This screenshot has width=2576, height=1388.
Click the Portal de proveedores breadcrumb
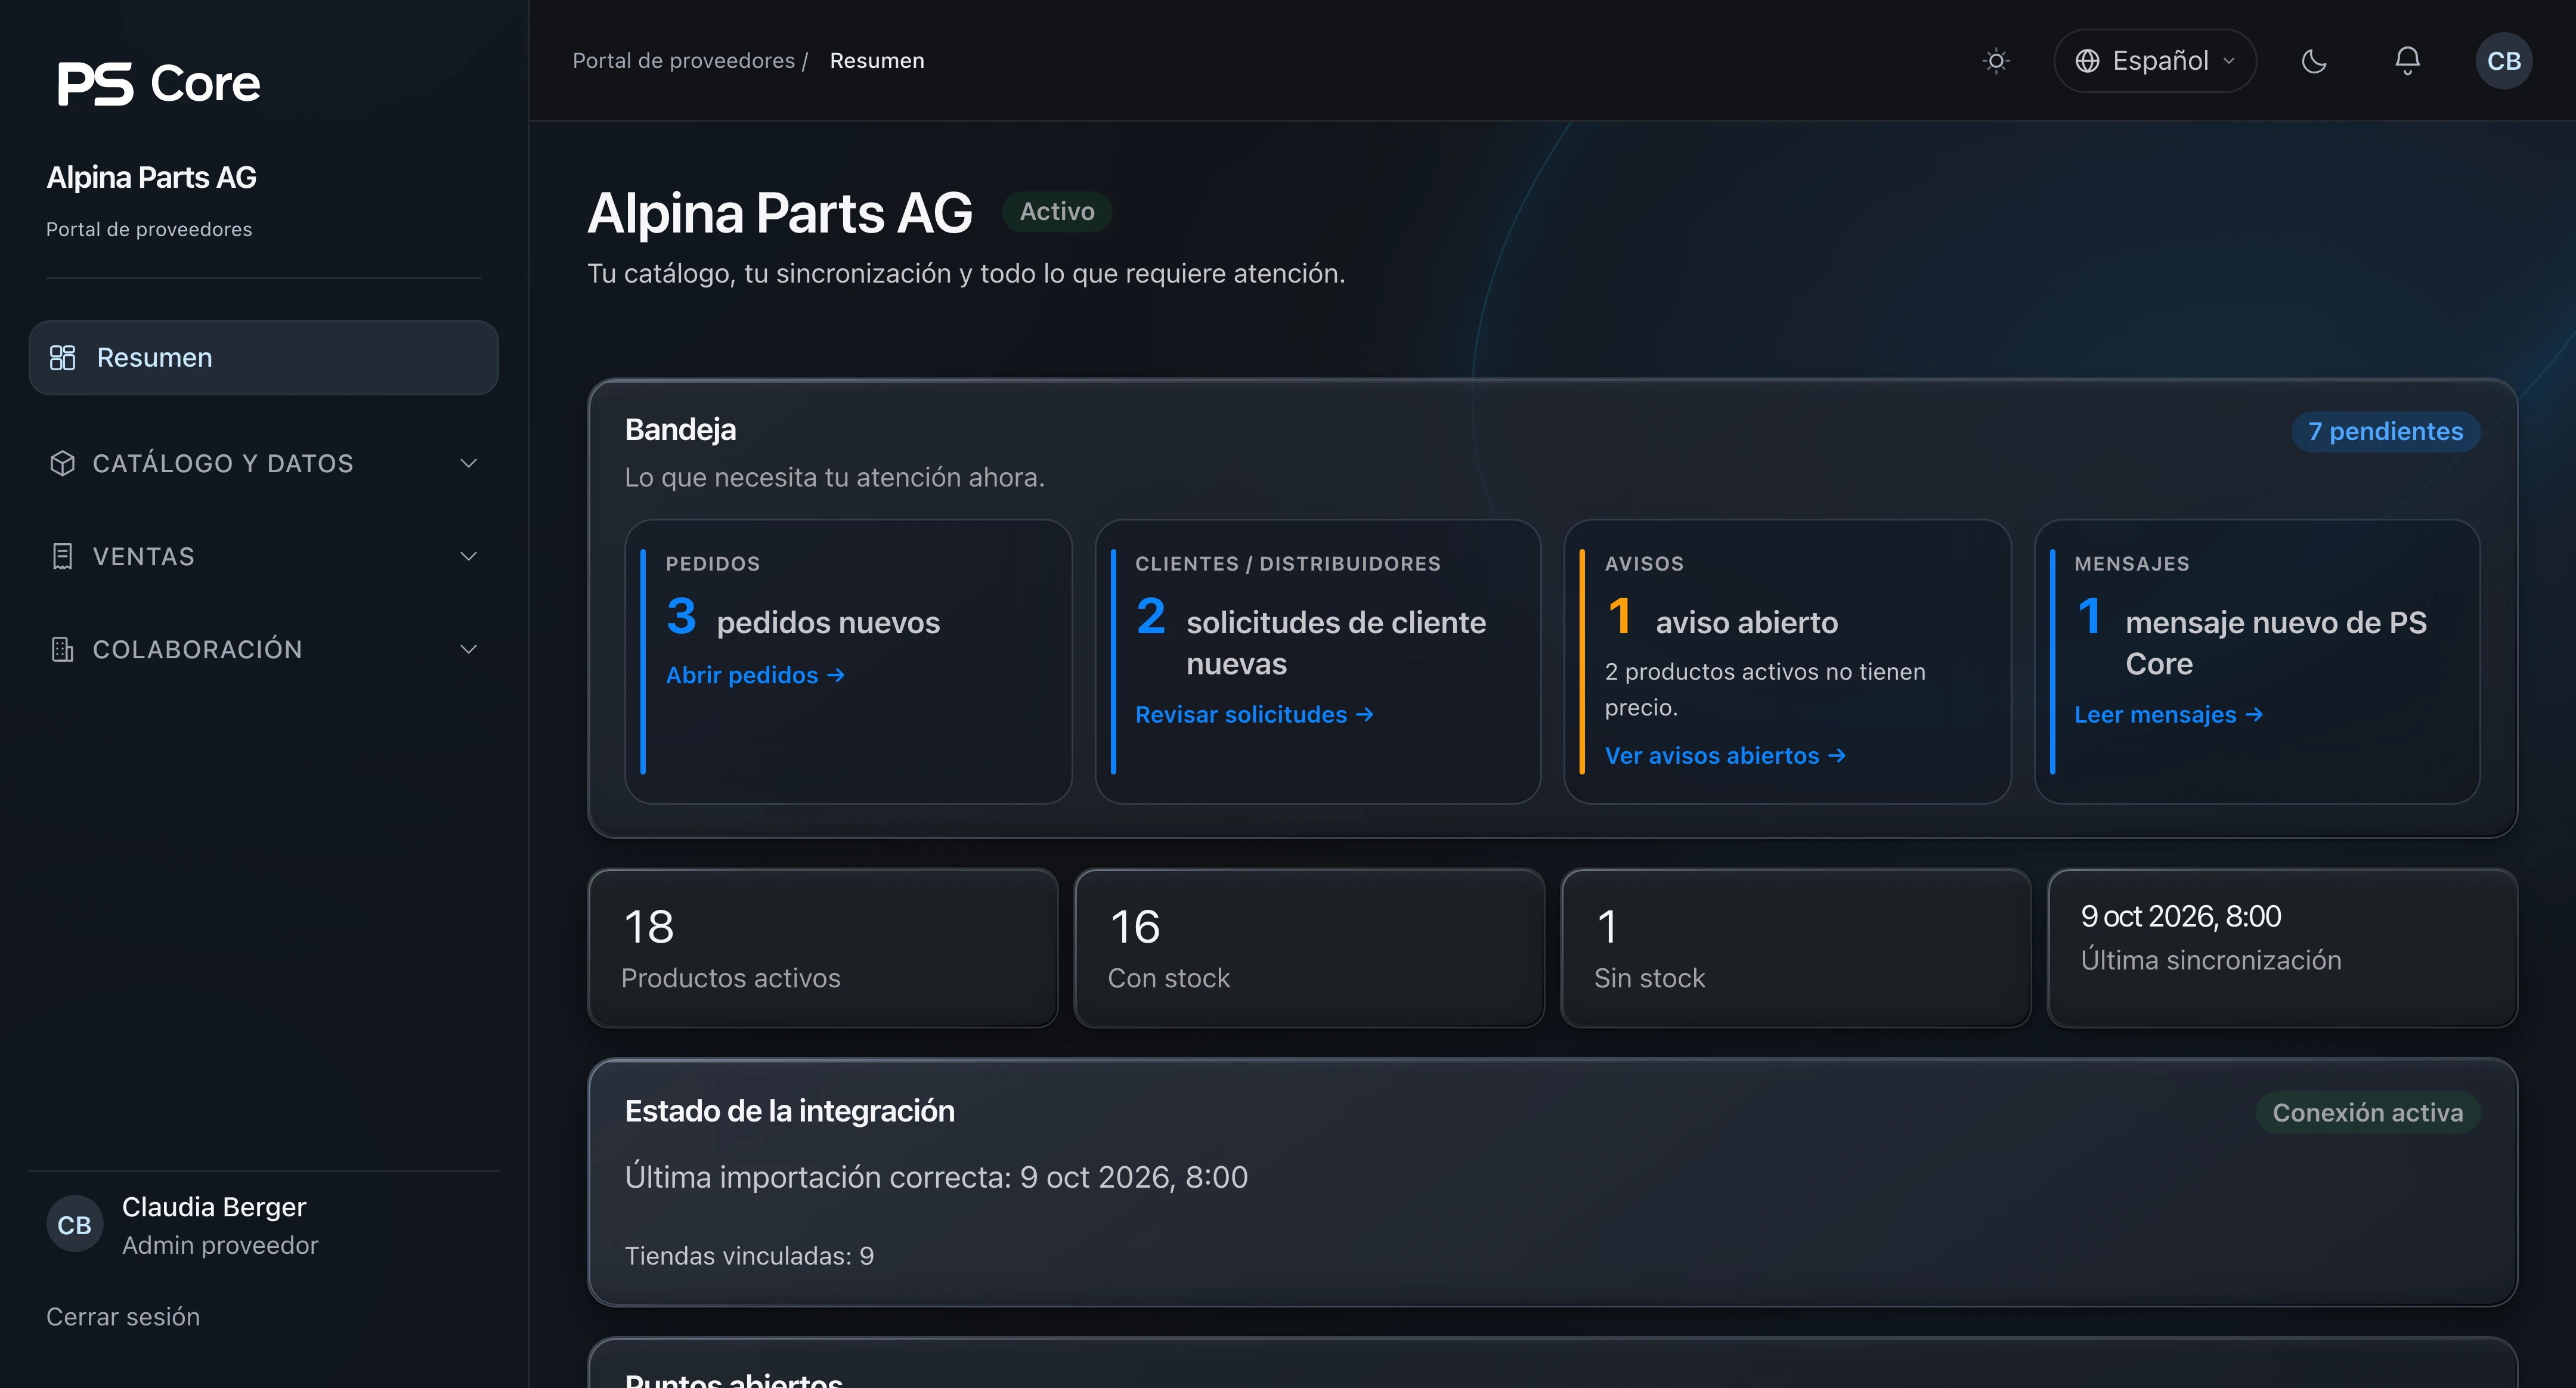pyautogui.click(x=684, y=61)
